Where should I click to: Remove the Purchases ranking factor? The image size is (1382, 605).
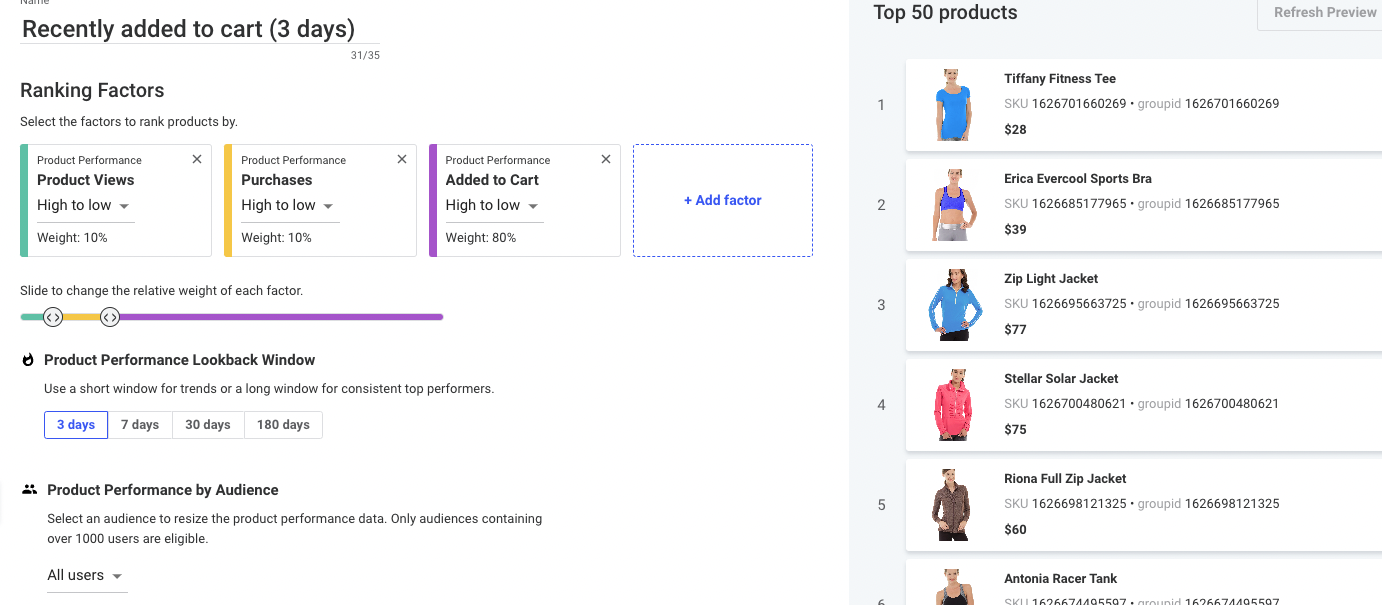(402, 159)
